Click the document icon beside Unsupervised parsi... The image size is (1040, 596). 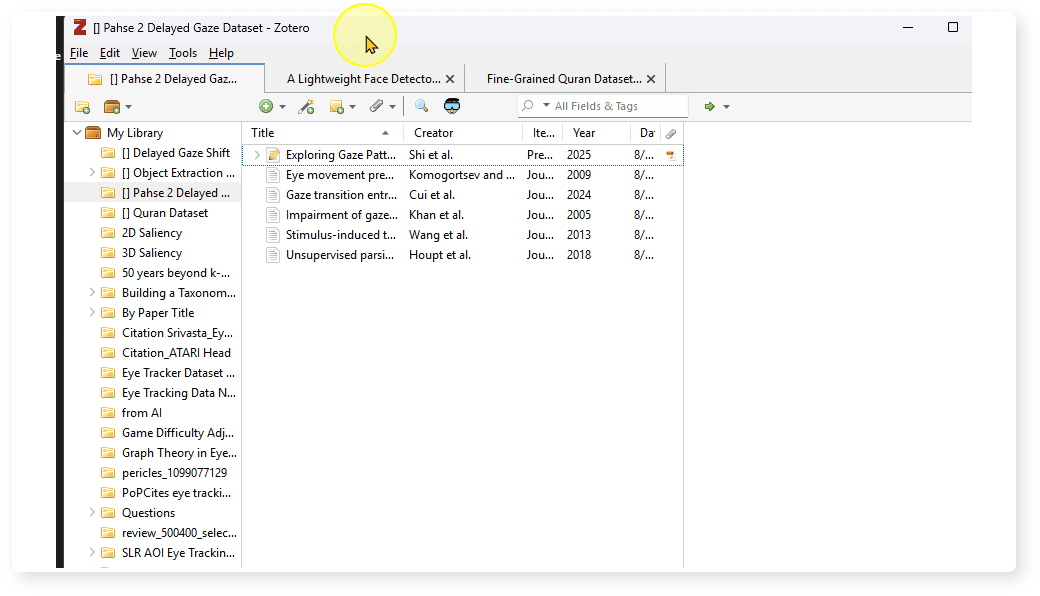click(273, 255)
